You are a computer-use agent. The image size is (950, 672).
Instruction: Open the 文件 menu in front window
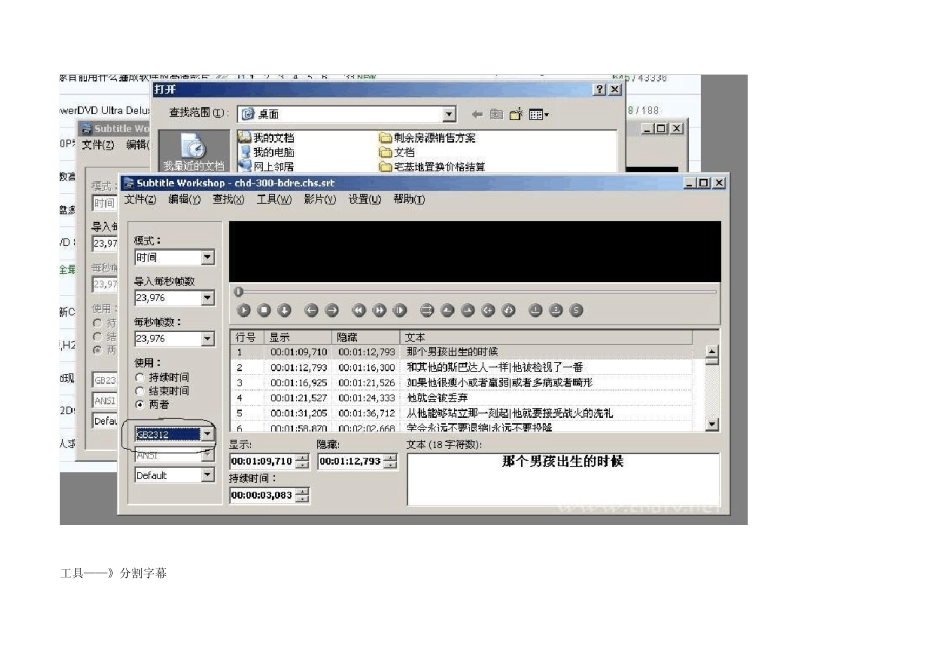[140, 199]
